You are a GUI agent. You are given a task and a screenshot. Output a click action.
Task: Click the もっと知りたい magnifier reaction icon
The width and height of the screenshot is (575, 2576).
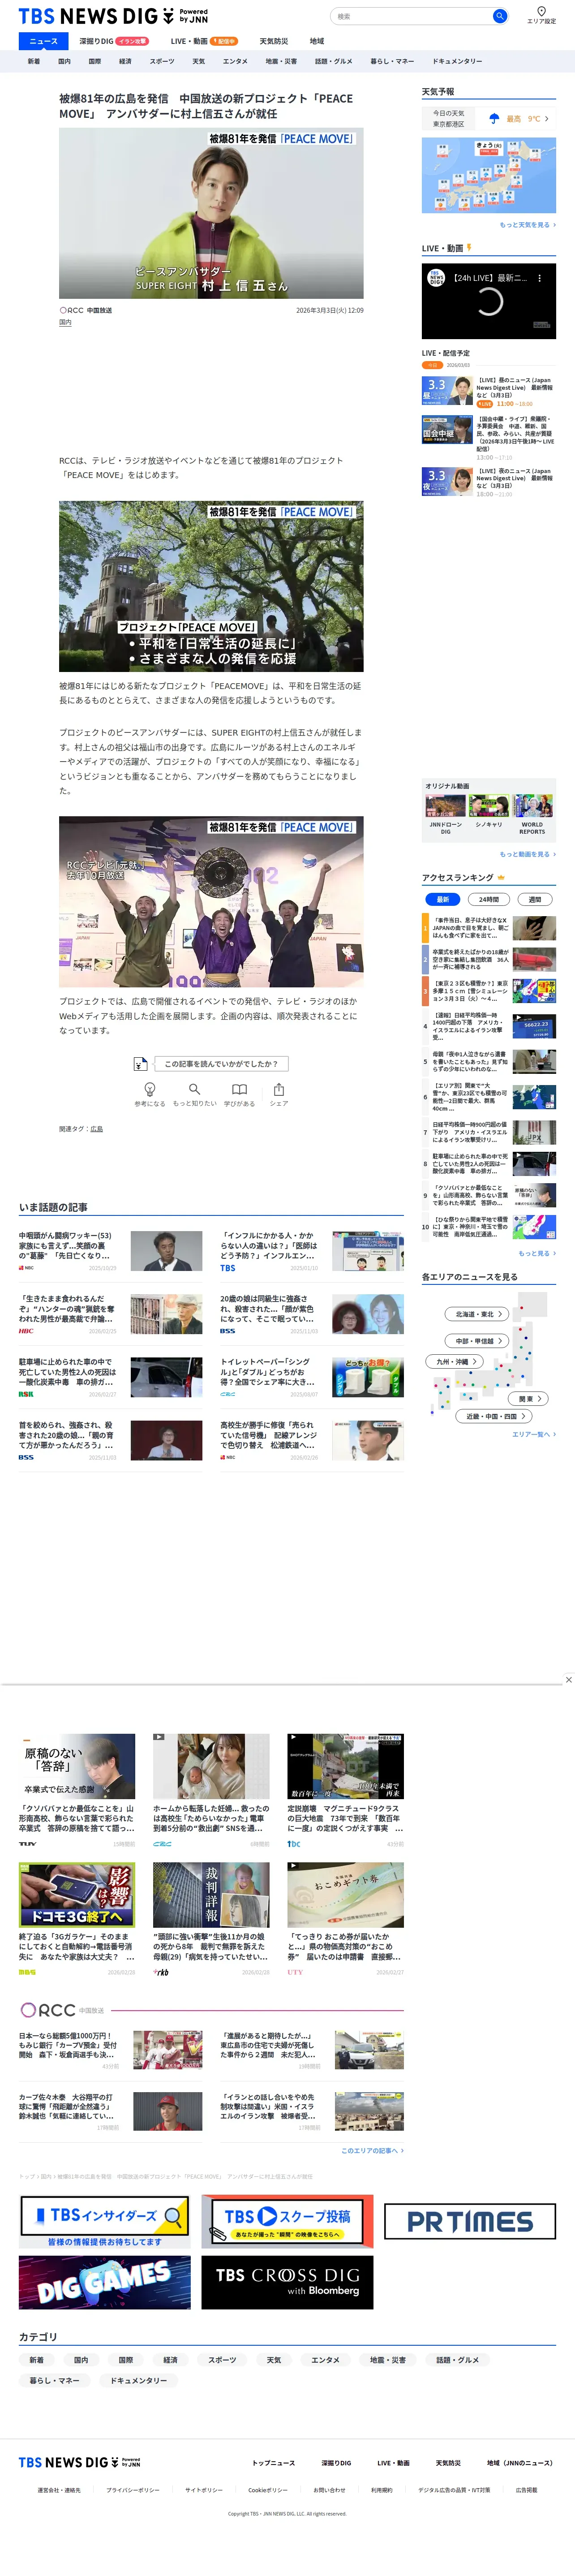click(x=195, y=1089)
